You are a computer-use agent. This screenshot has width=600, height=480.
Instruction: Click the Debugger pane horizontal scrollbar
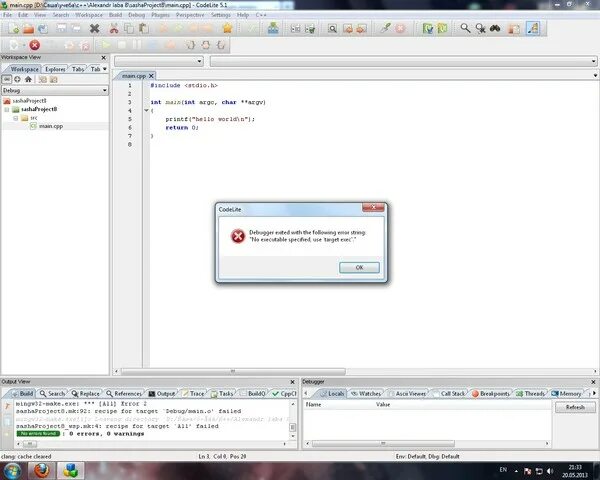[x=383, y=444]
